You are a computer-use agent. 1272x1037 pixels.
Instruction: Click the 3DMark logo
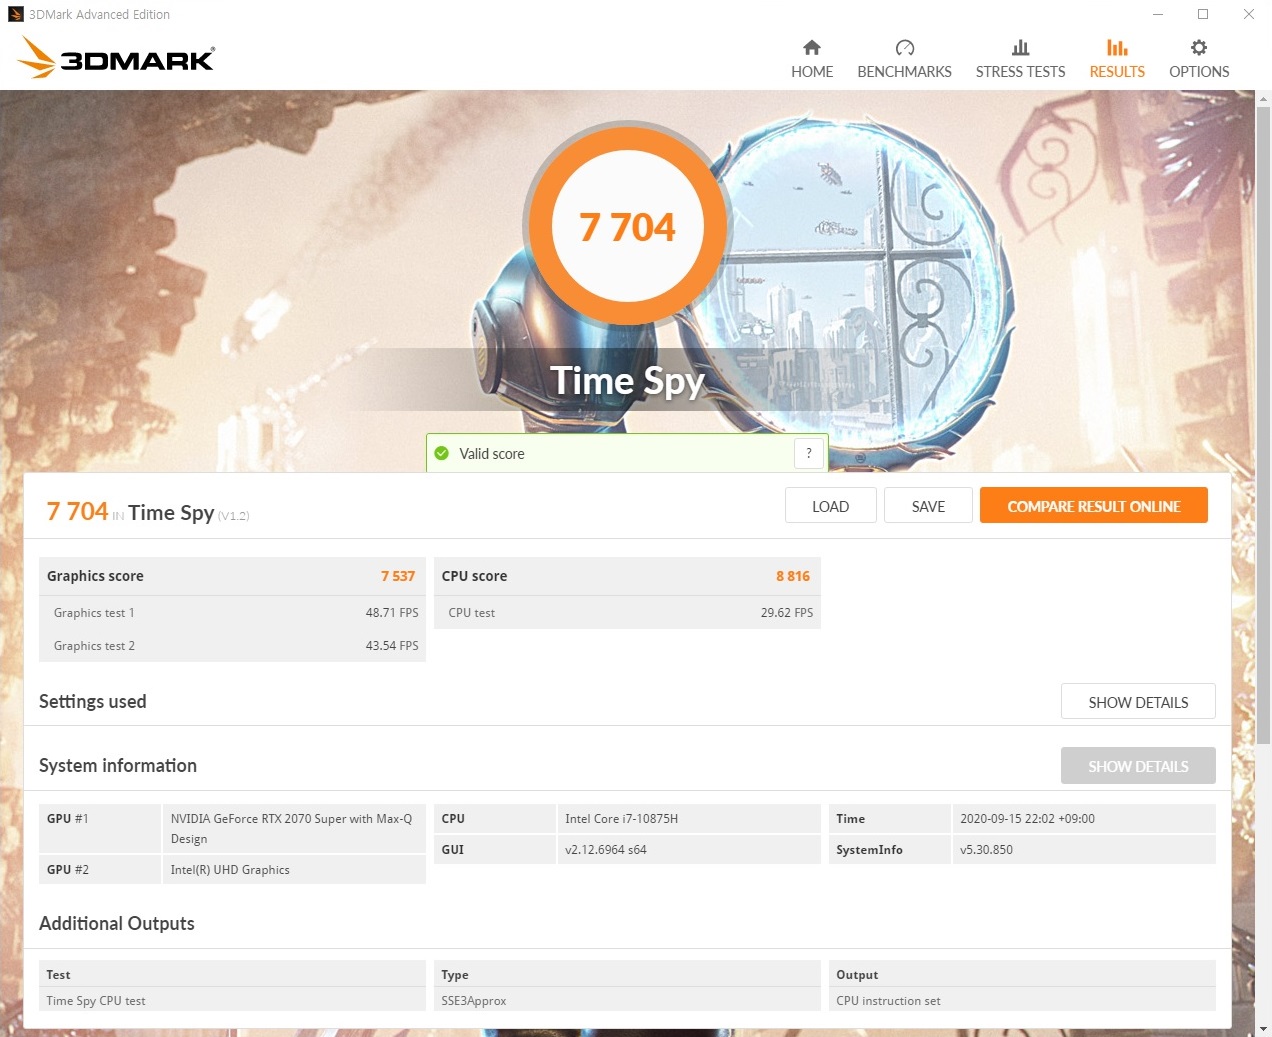point(116,58)
